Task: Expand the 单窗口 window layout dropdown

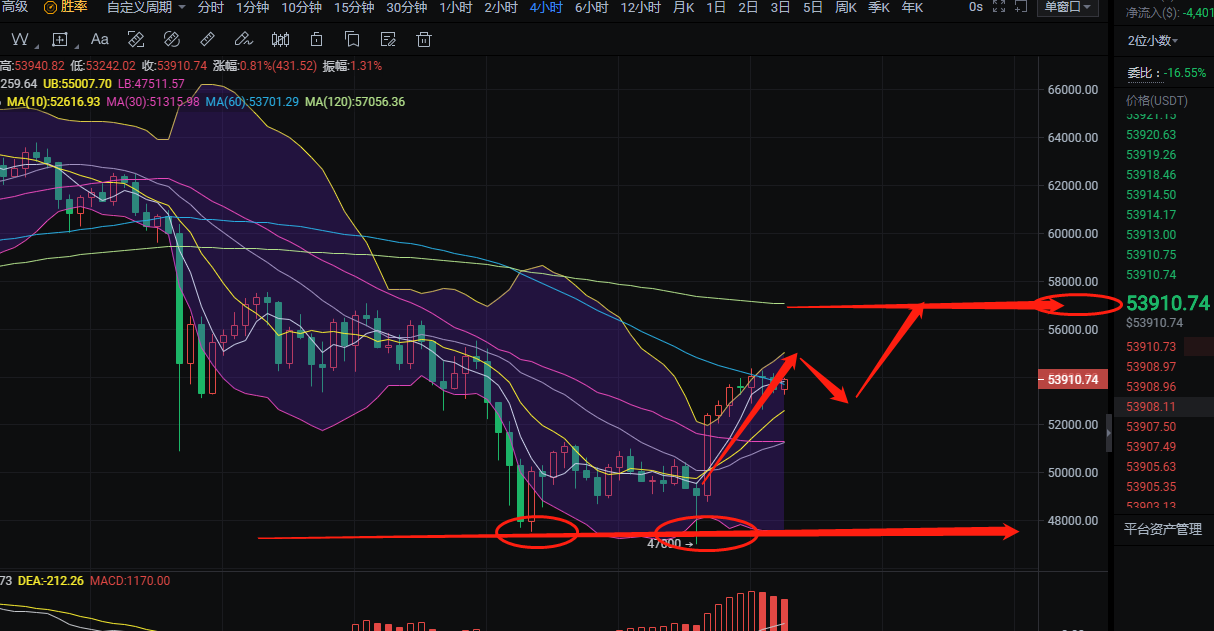Action: click(x=1070, y=7)
